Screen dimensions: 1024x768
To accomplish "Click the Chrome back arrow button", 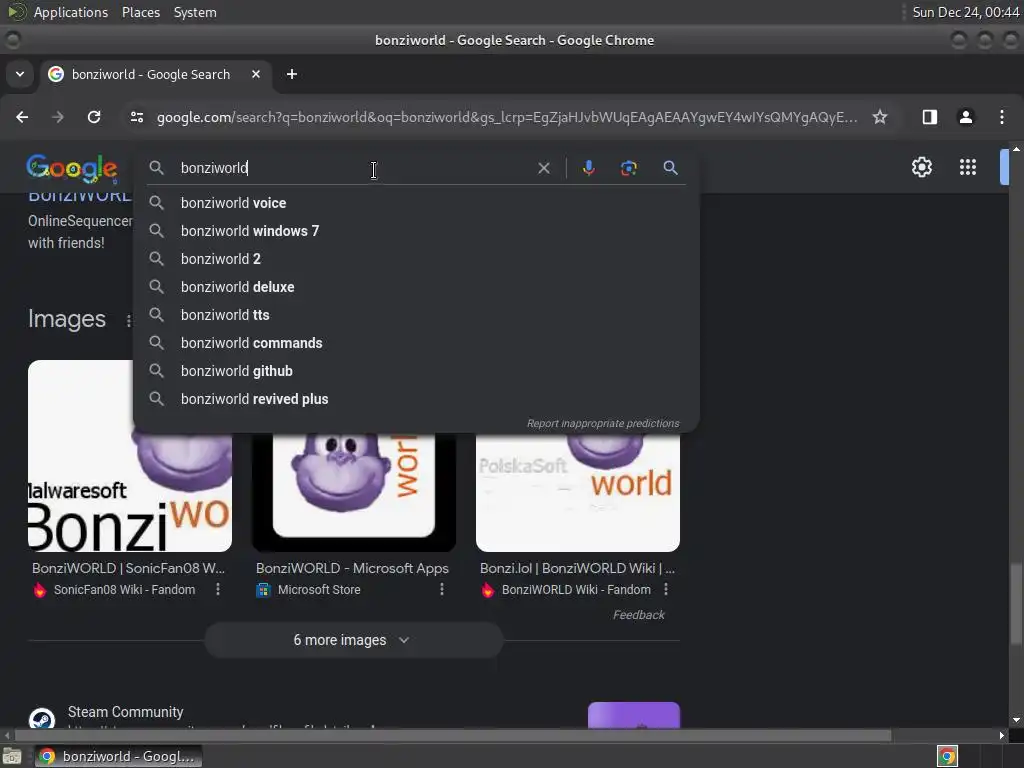I will pyautogui.click(x=22, y=117).
